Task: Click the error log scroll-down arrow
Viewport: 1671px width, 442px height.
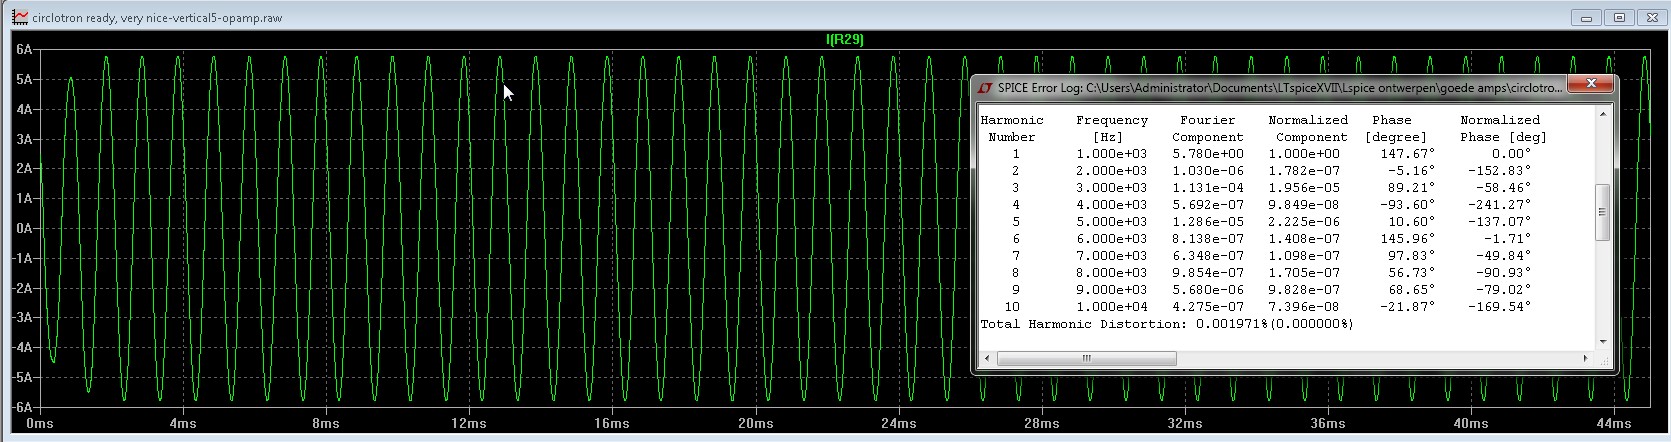Action: (x=1601, y=341)
